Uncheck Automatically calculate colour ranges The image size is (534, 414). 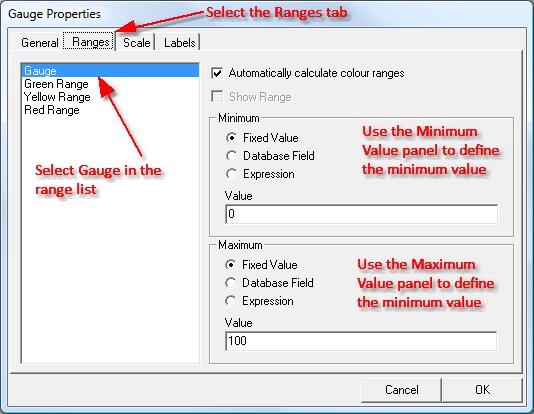coord(217,73)
